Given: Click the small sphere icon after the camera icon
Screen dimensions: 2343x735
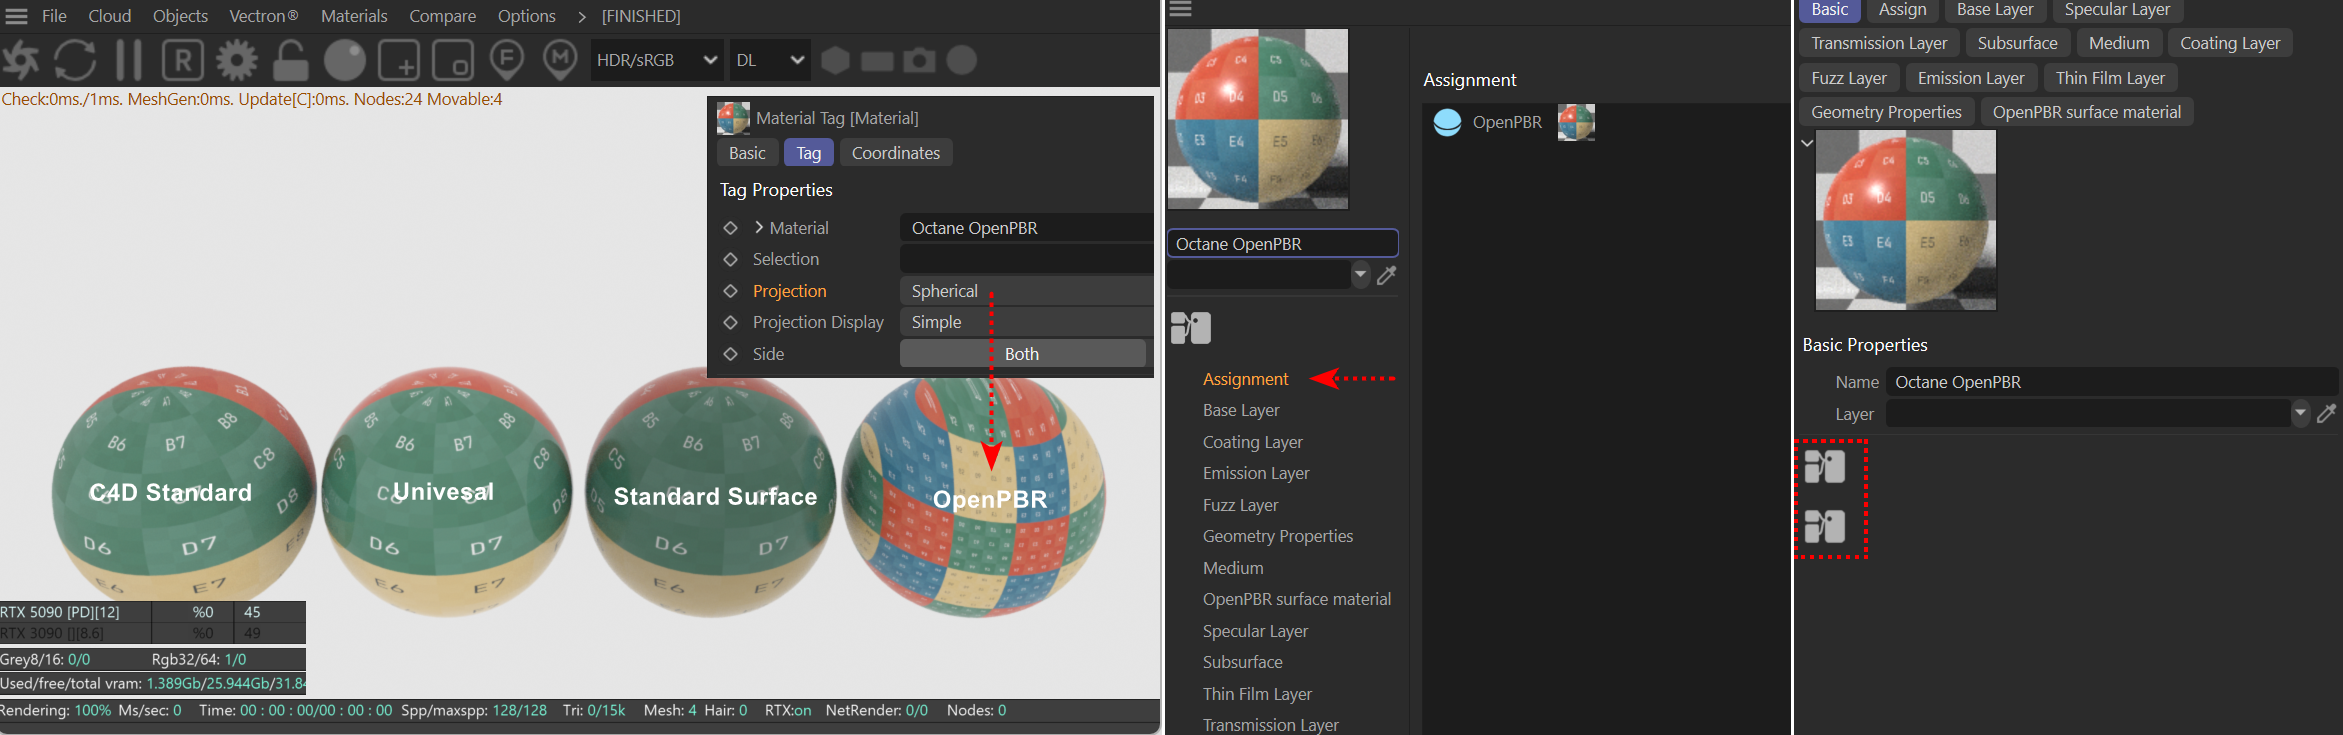Looking at the screenshot, I should [962, 60].
